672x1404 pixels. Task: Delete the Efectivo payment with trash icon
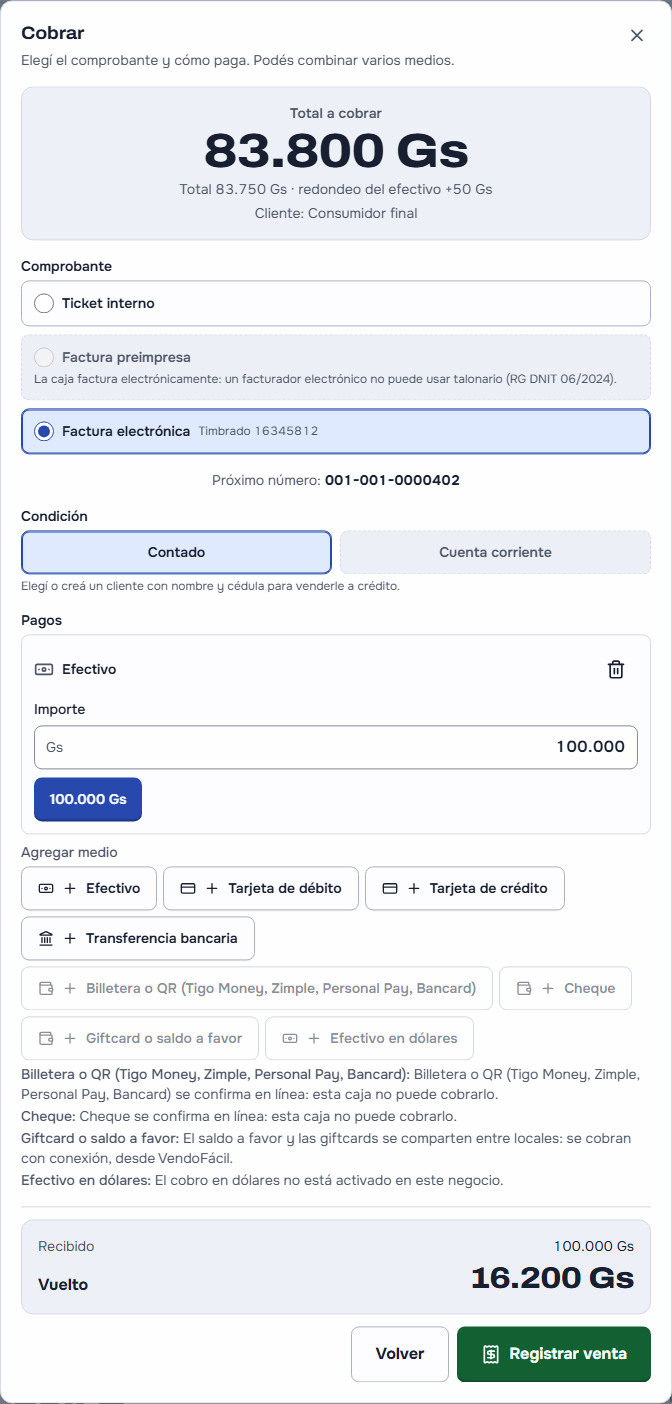pyautogui.click(x=616, y=670)
